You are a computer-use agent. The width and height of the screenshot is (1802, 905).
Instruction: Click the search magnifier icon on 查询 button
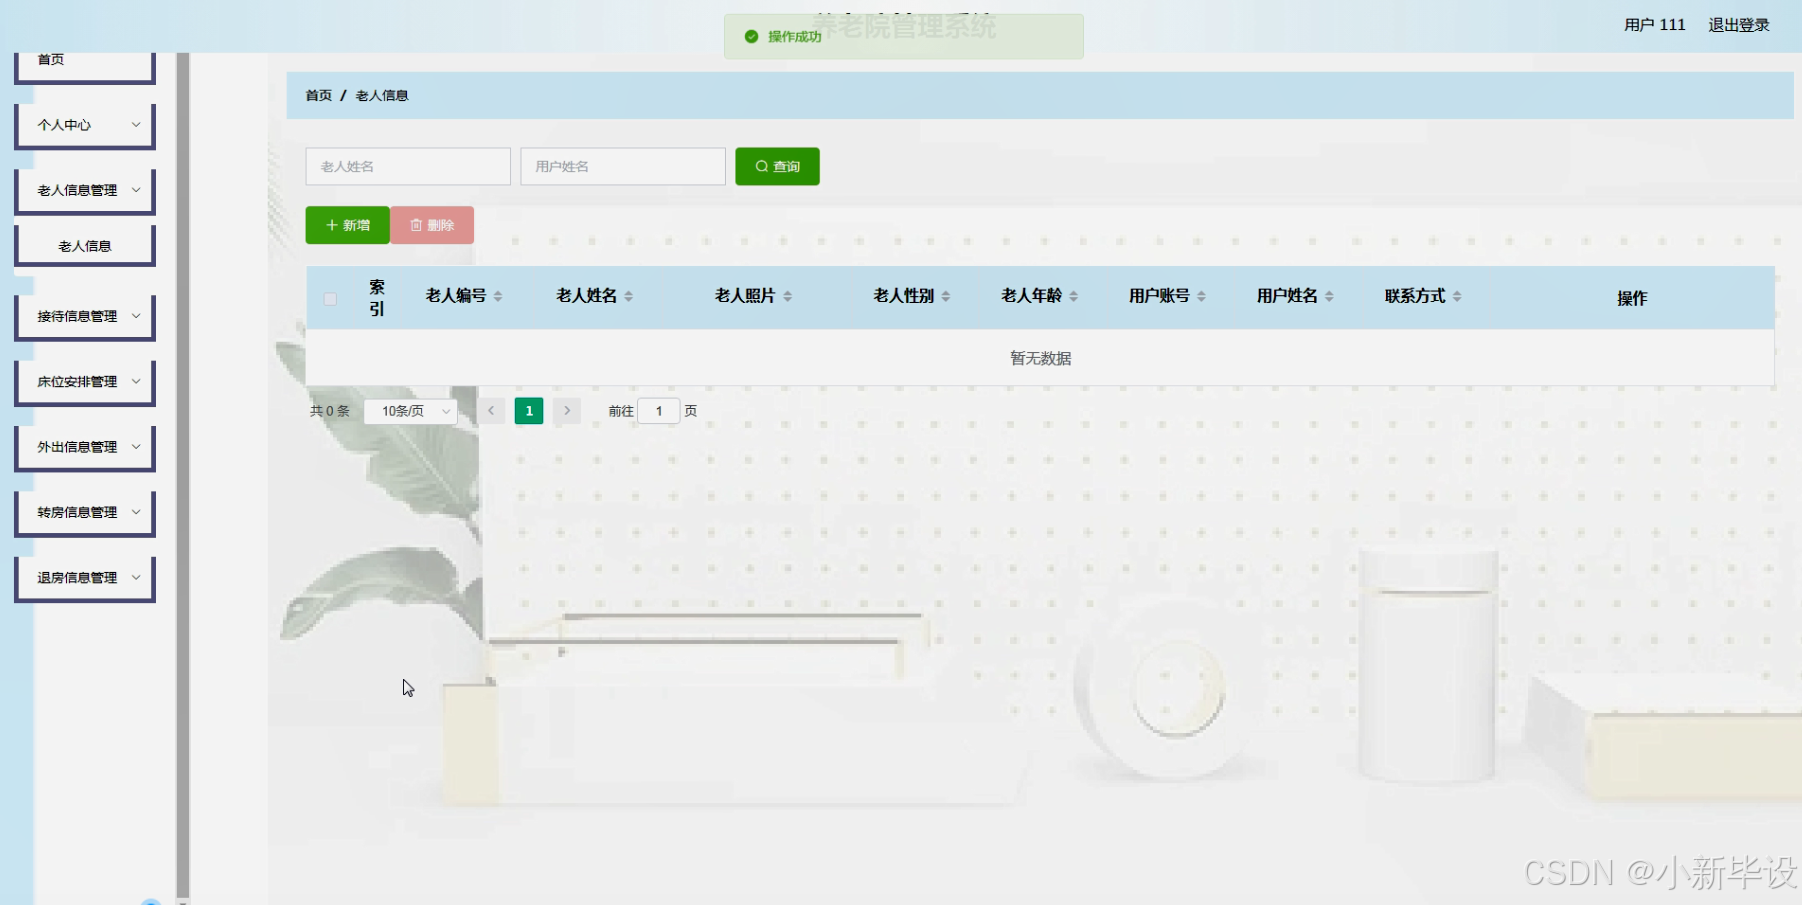point(762,166)
